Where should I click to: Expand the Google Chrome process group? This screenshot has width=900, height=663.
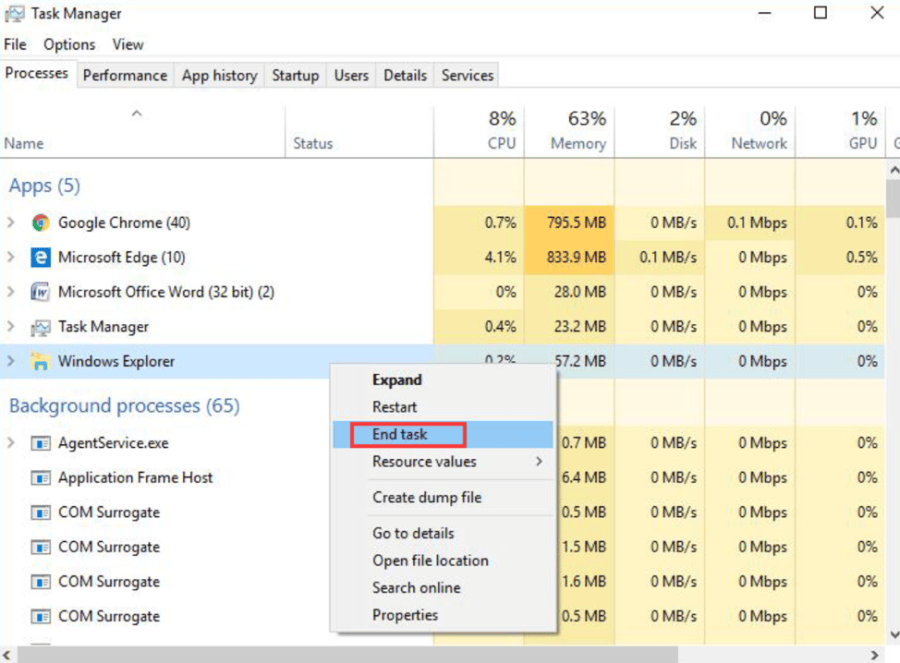(x=10, y=222)
